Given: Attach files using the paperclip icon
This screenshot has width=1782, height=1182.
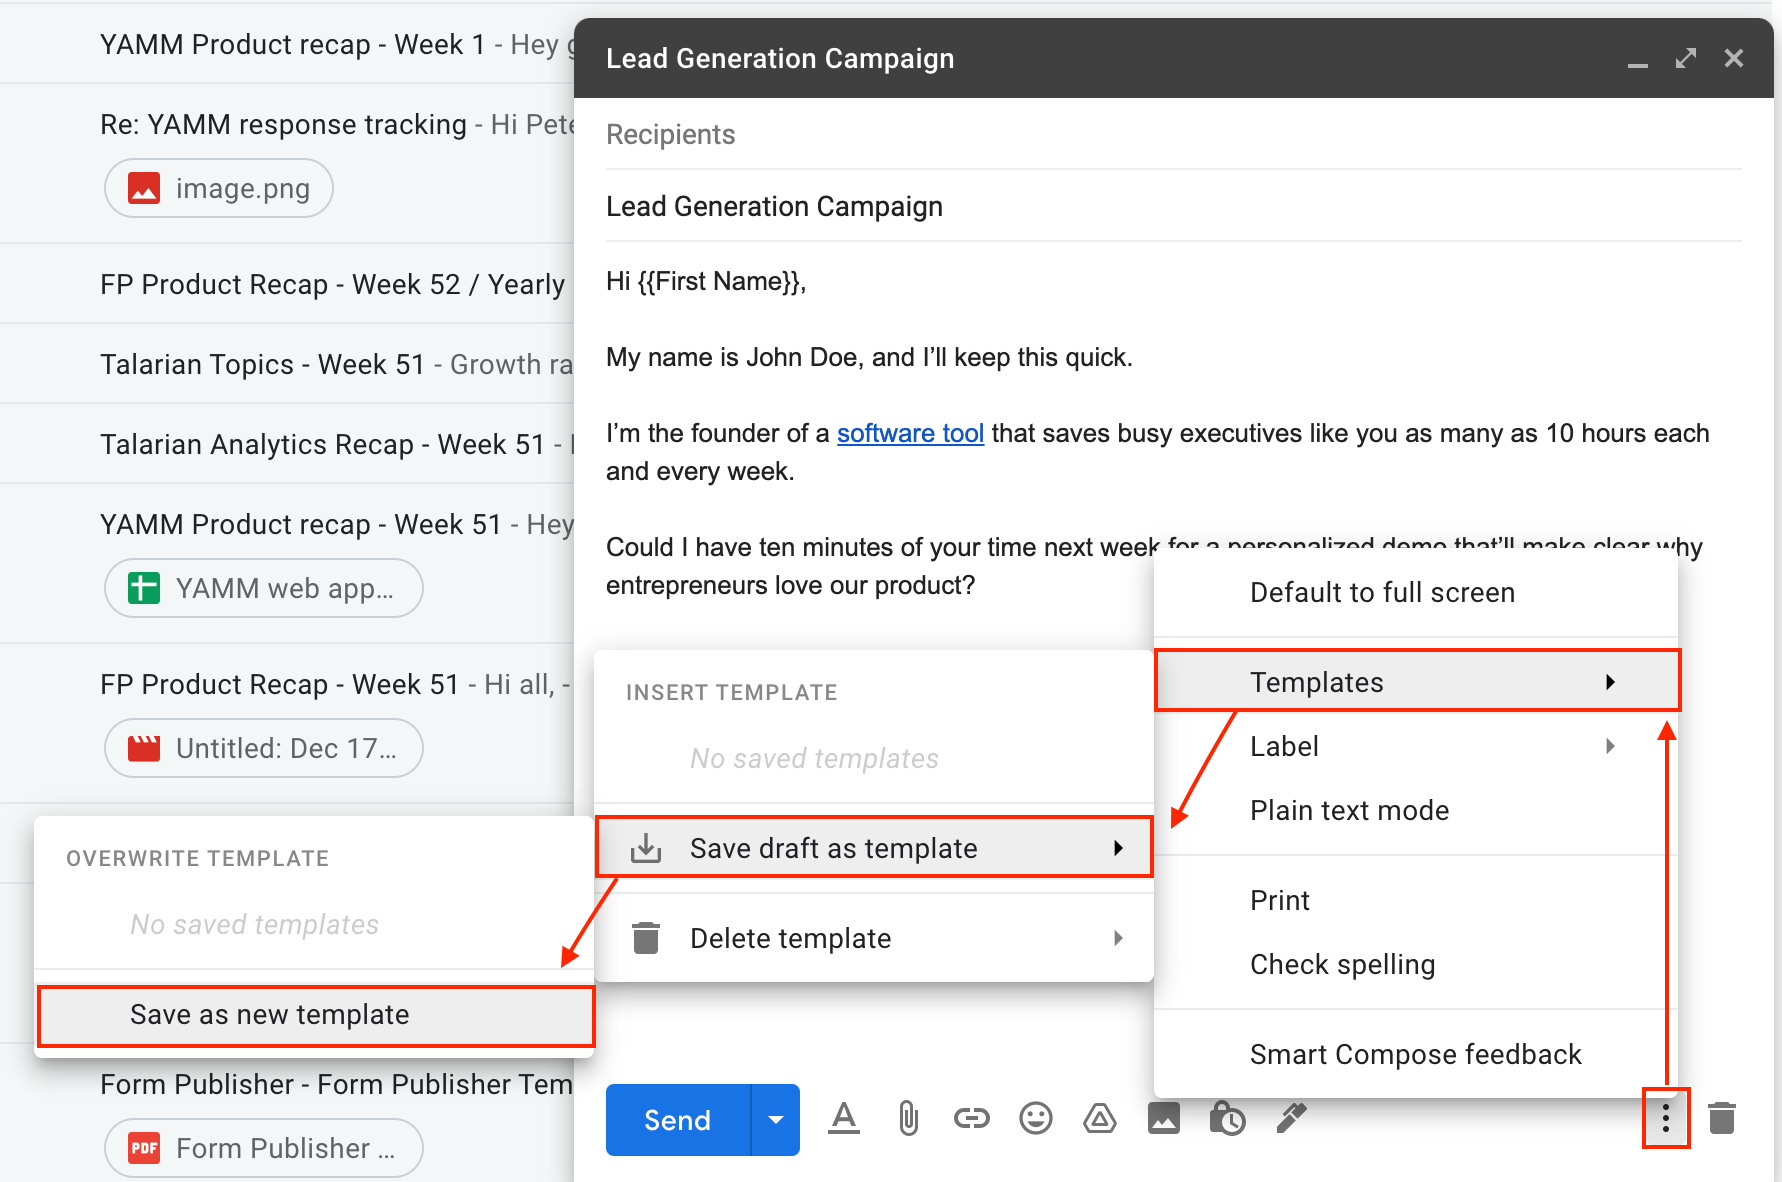Looking at the screenshot, I should [908, 1118].
